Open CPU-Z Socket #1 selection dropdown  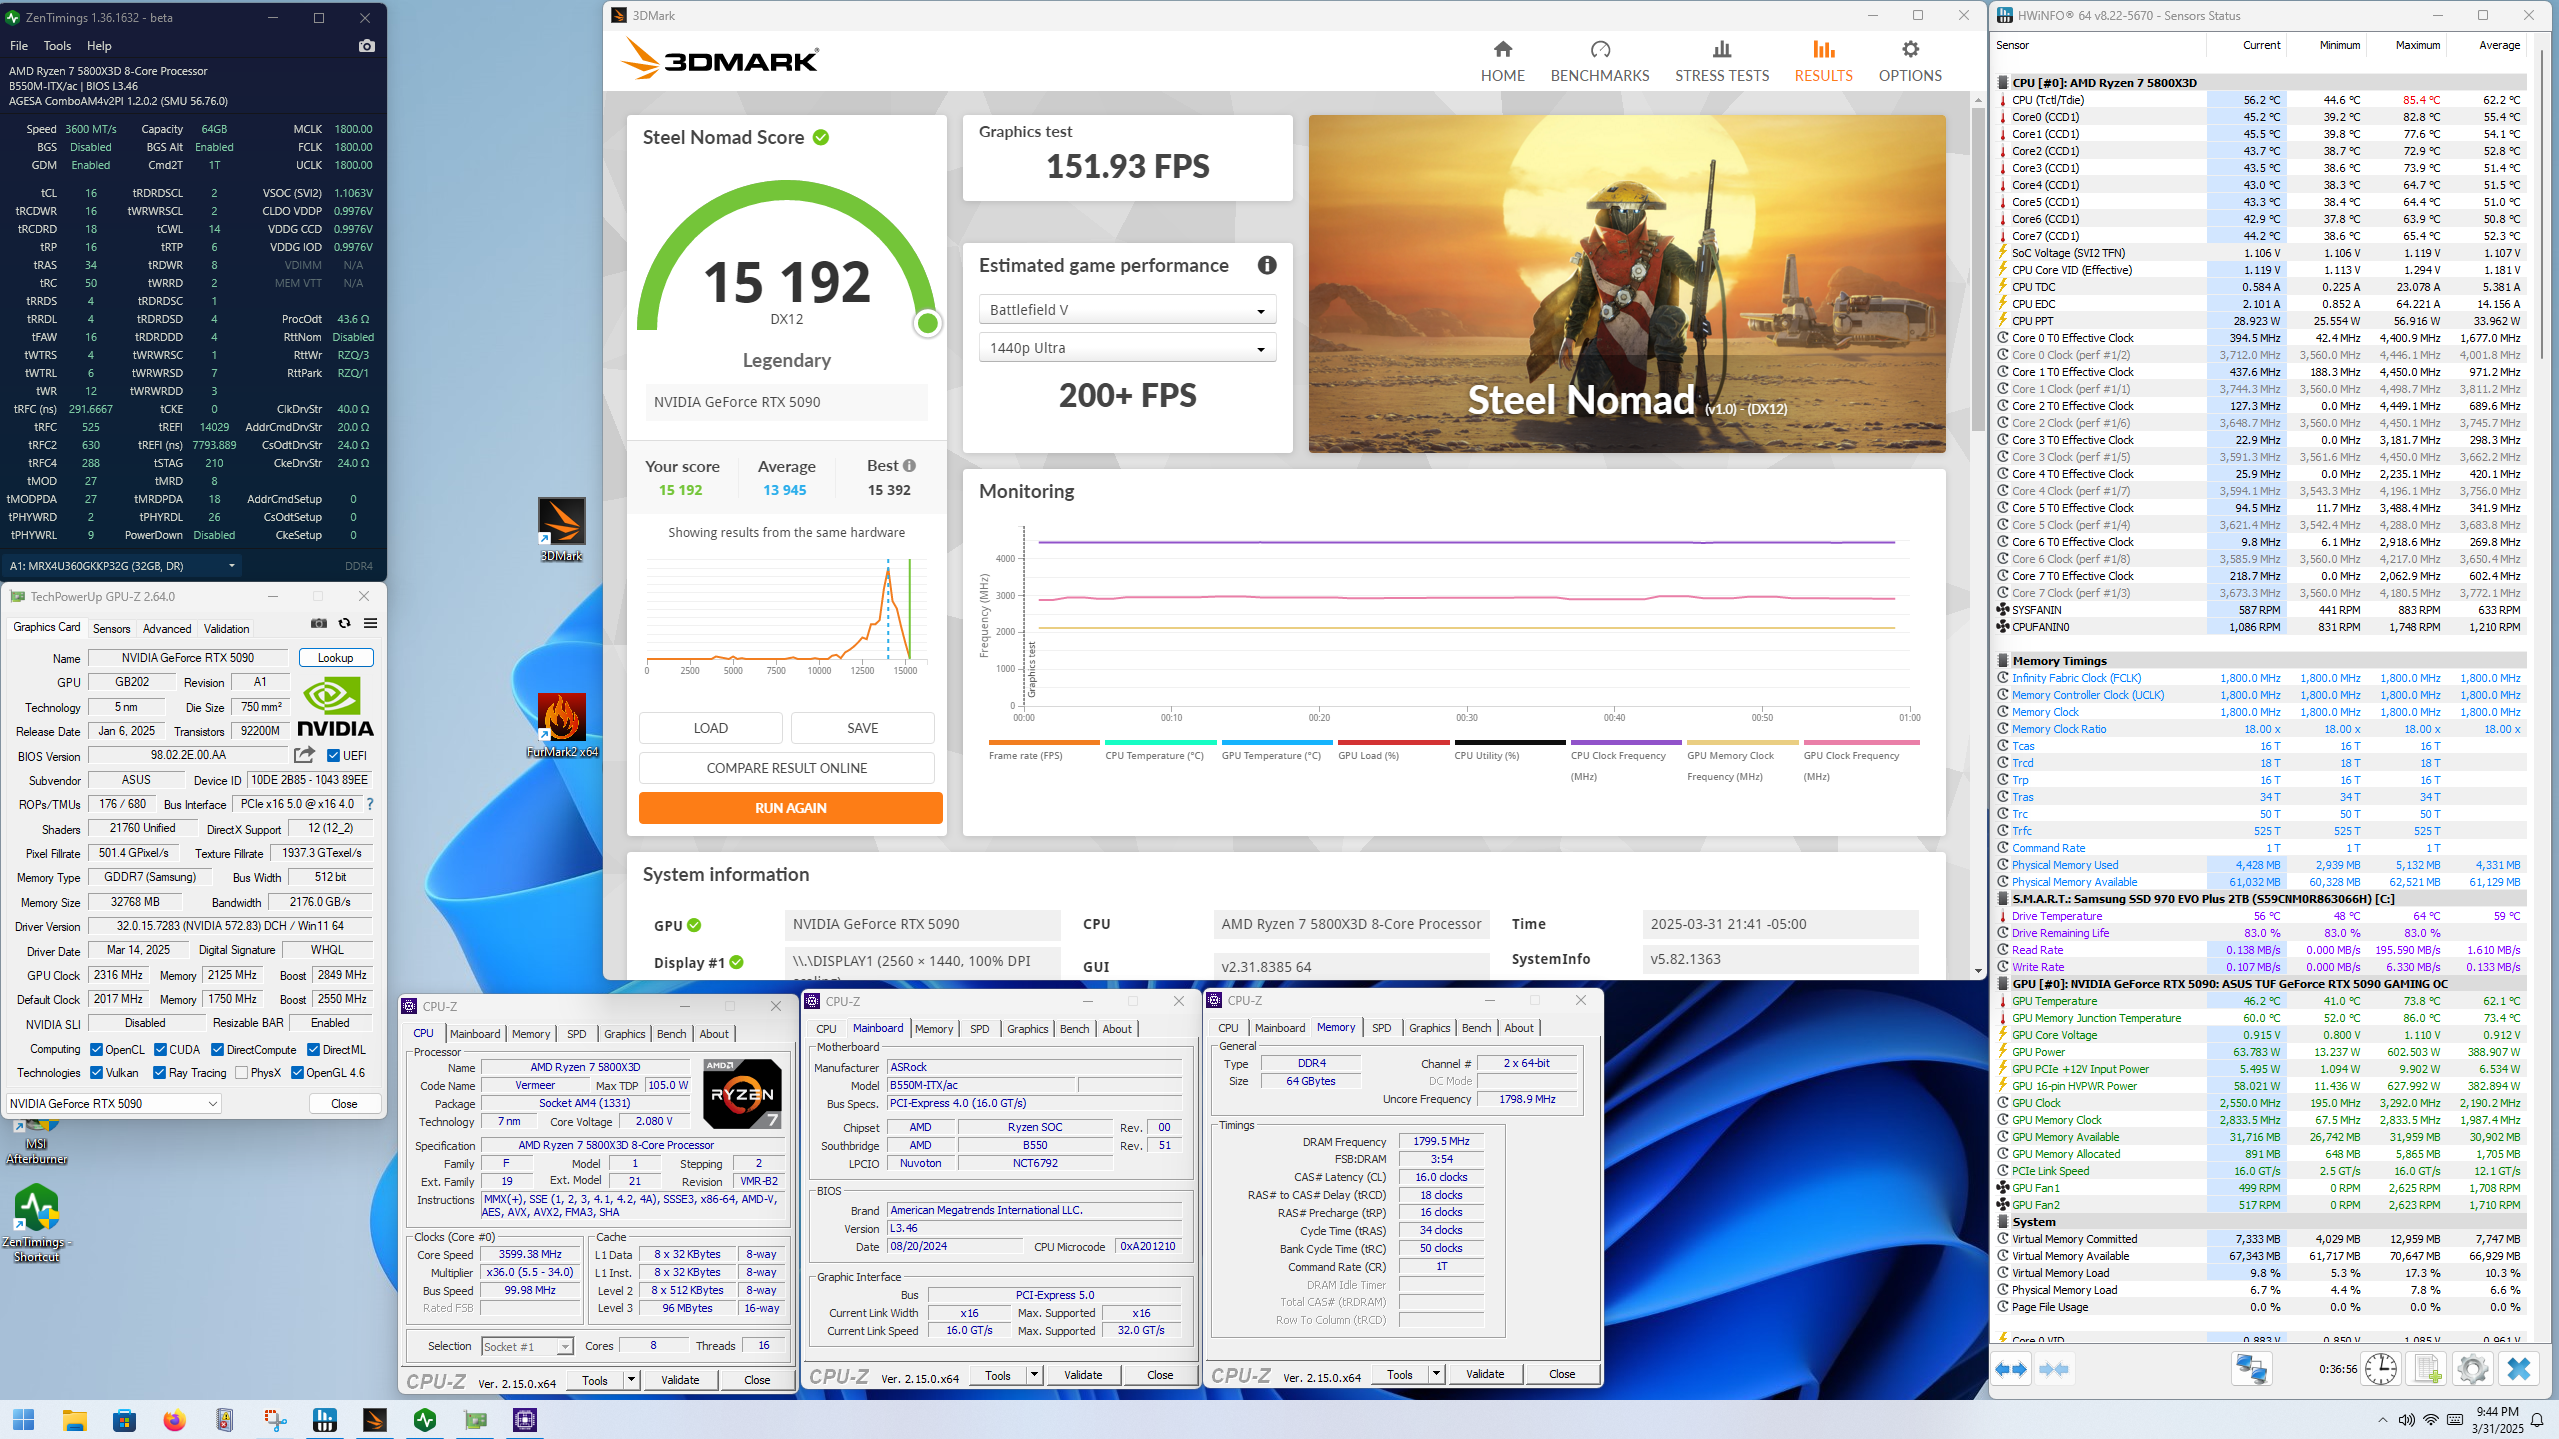pyautogui.click(x=527, y=1346)
